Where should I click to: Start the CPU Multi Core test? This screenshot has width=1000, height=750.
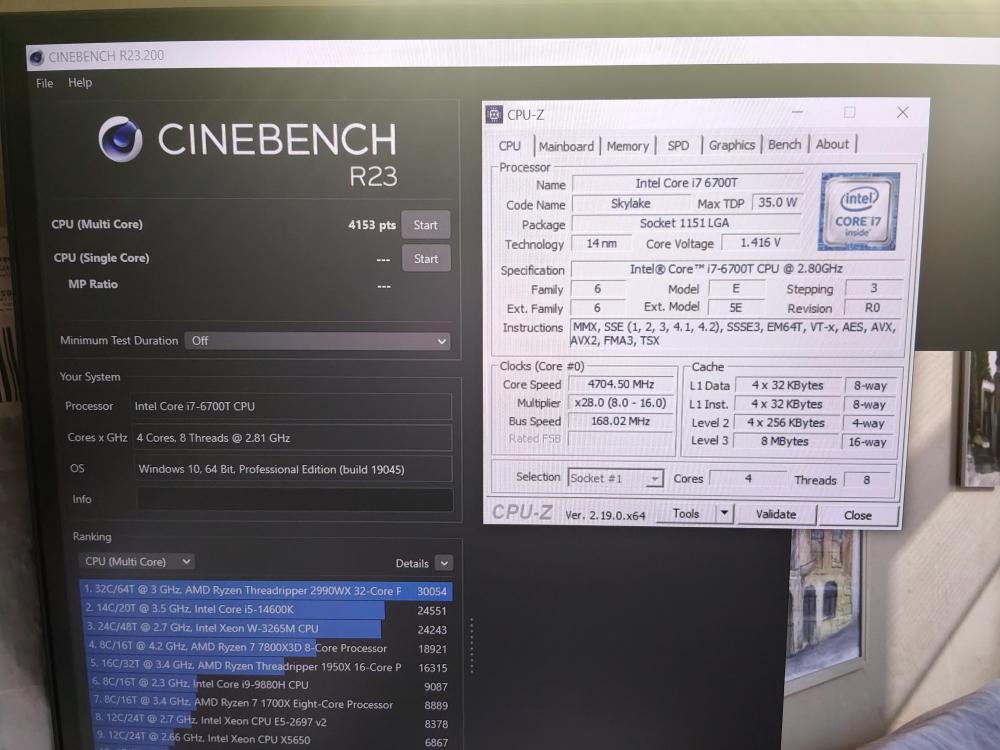(x=425, y=225)
